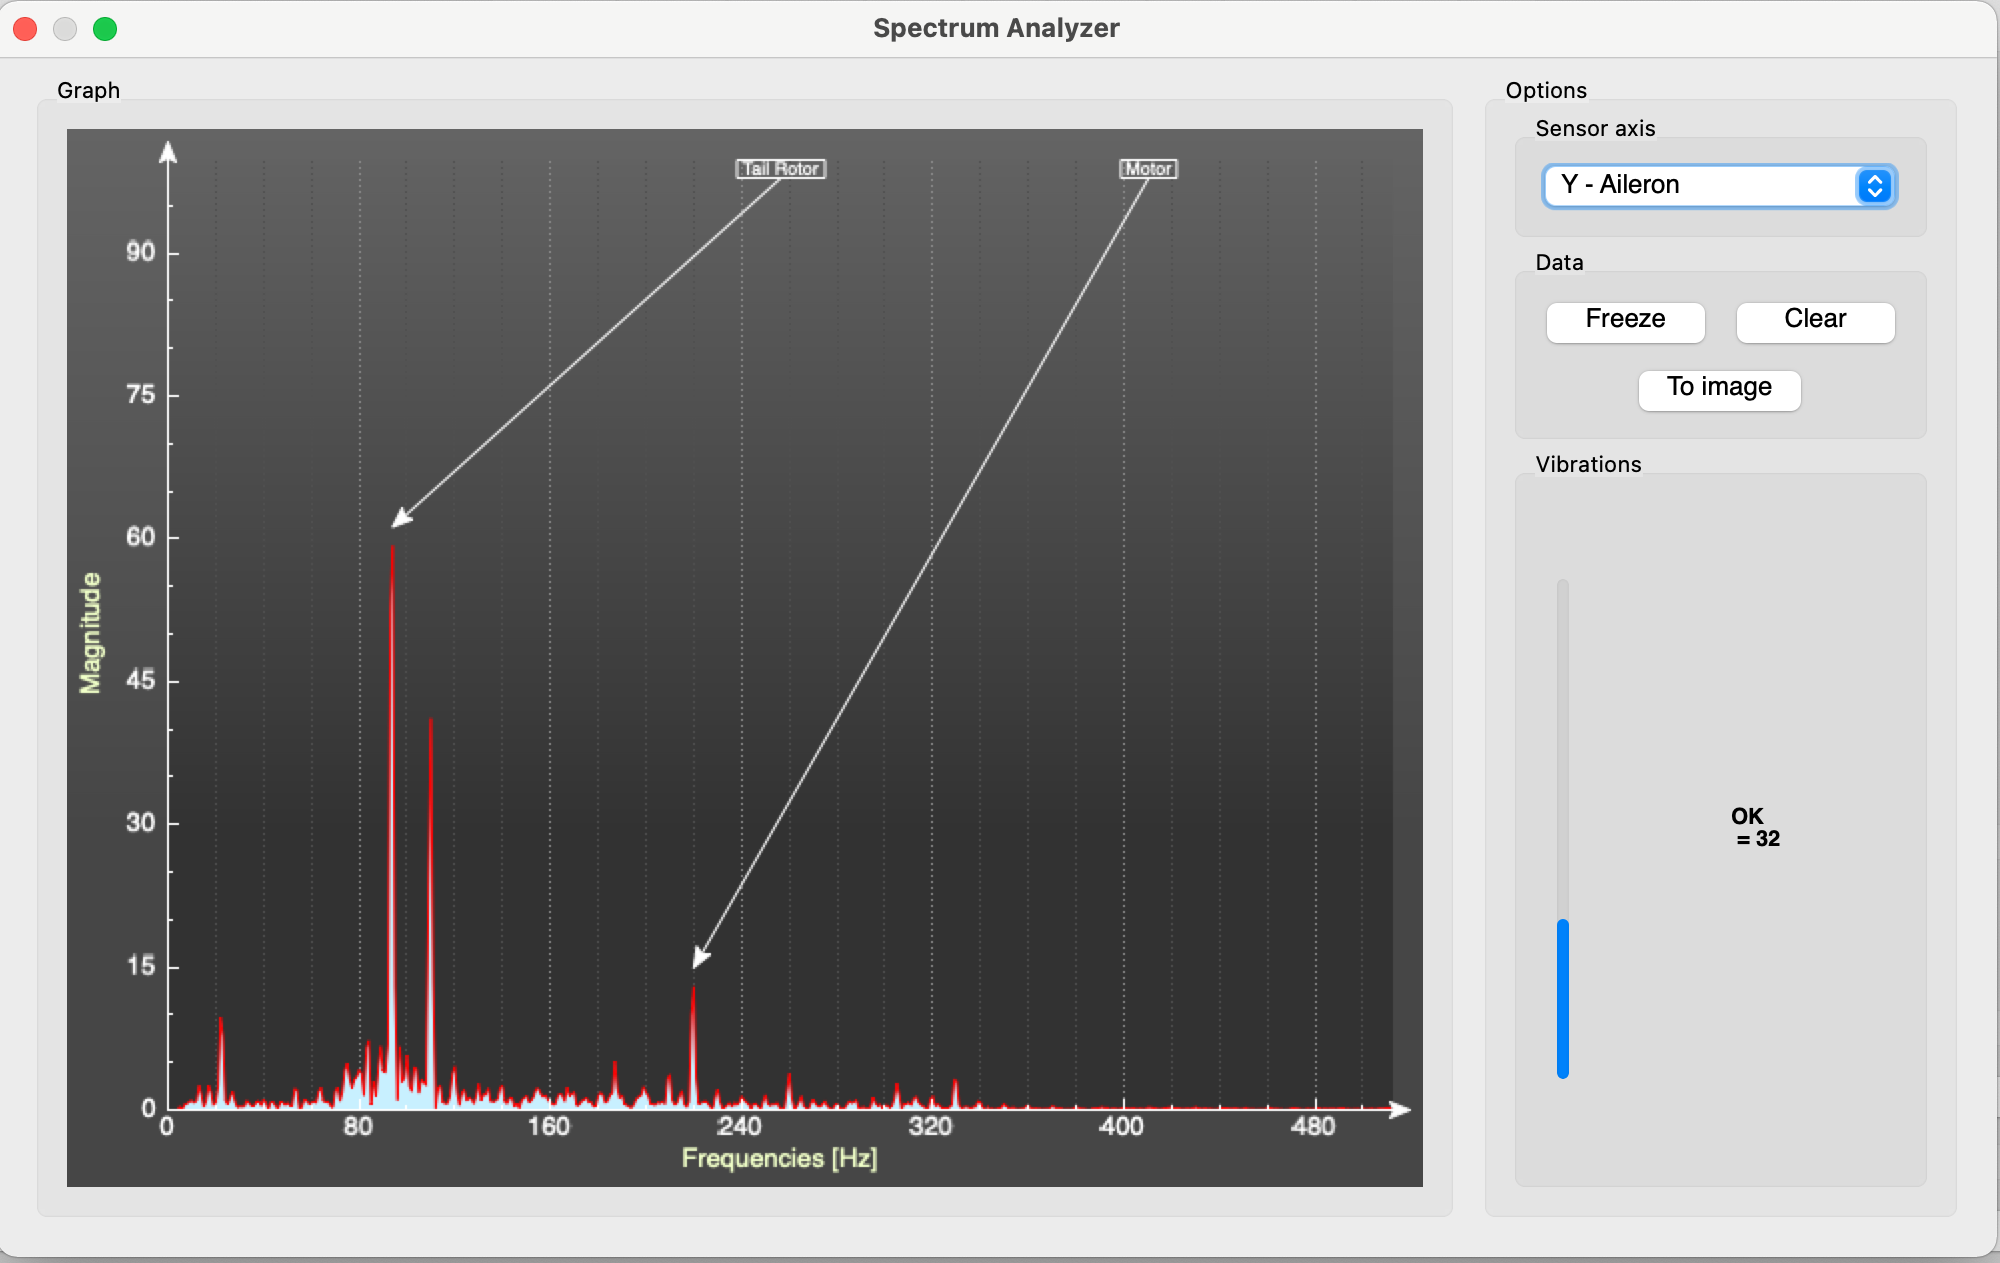Click the Motor annotation label
Screen dimensions: 2000x1263
click(1148, 169)
